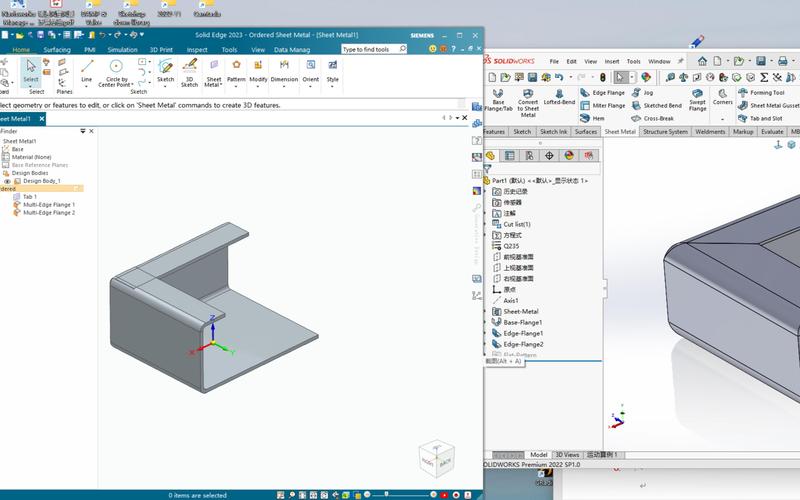Toggle the SolidWorks select arrow tool

pos(619,77)
